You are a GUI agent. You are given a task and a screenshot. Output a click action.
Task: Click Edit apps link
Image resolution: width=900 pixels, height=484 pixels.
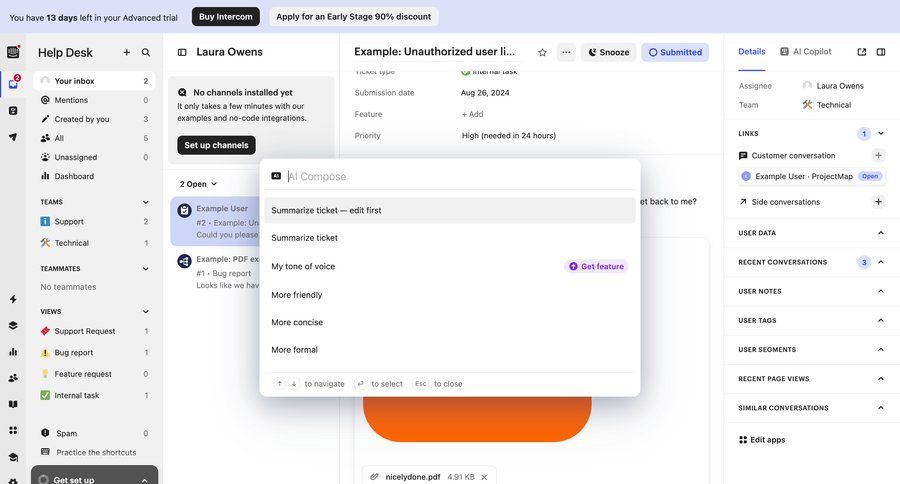[762, 440]
